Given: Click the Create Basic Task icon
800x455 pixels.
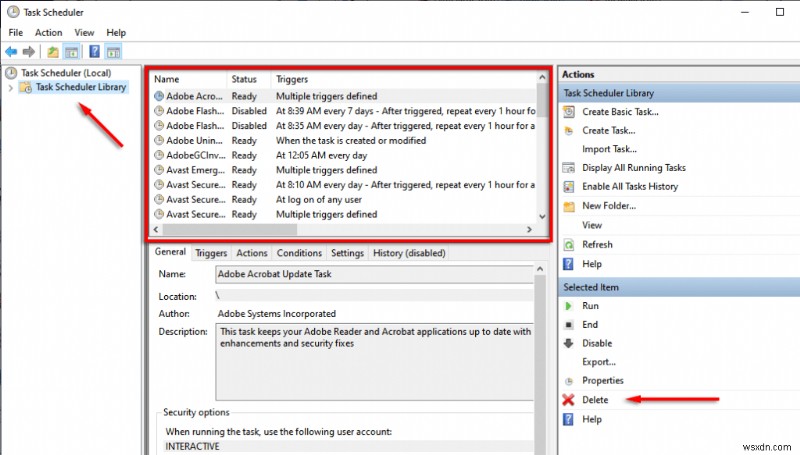Looking at the screenshot, I should (x=568, y=112).
